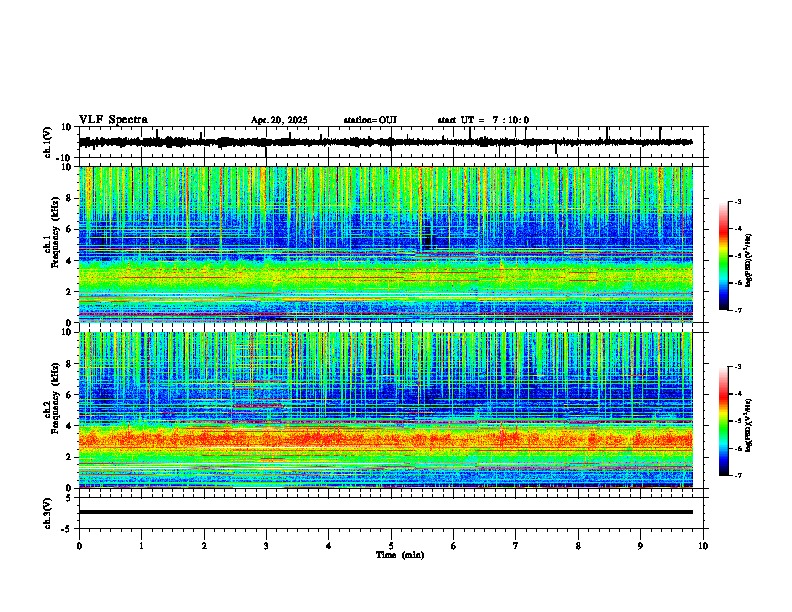Click the "Time (min)" axis title

[400, 555]
